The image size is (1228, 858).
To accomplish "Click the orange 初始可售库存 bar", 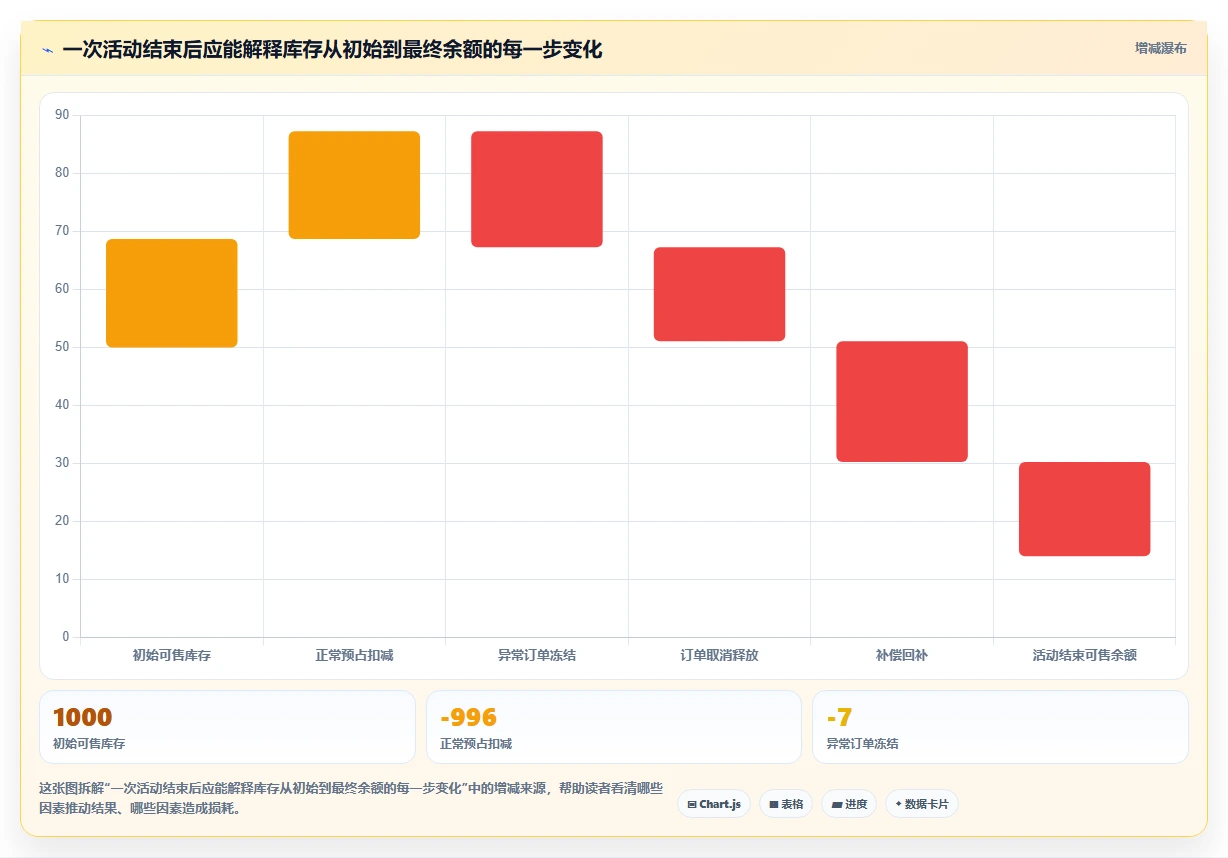I will click(x=172, y=293).
